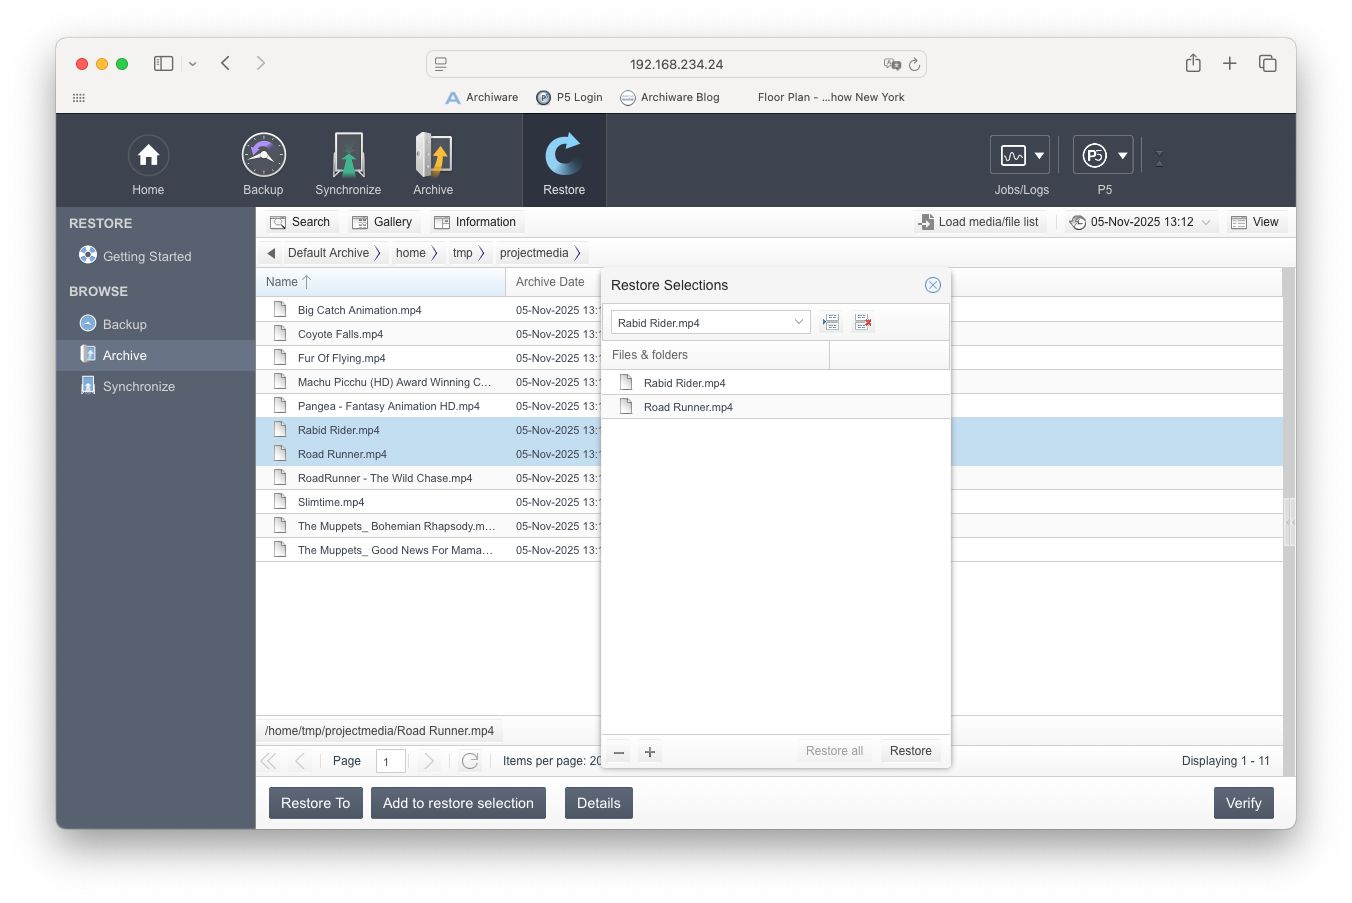1352x903 pixels.
Task: Remove entry with the minus button
Action: [x=619, y=752]
